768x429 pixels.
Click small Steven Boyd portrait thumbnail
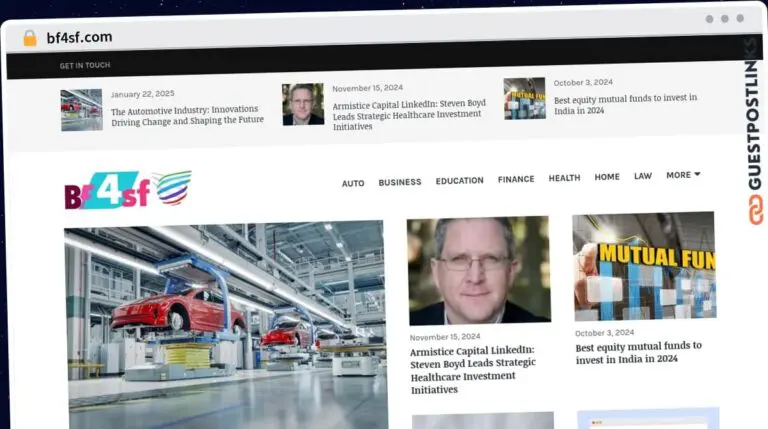303,104
